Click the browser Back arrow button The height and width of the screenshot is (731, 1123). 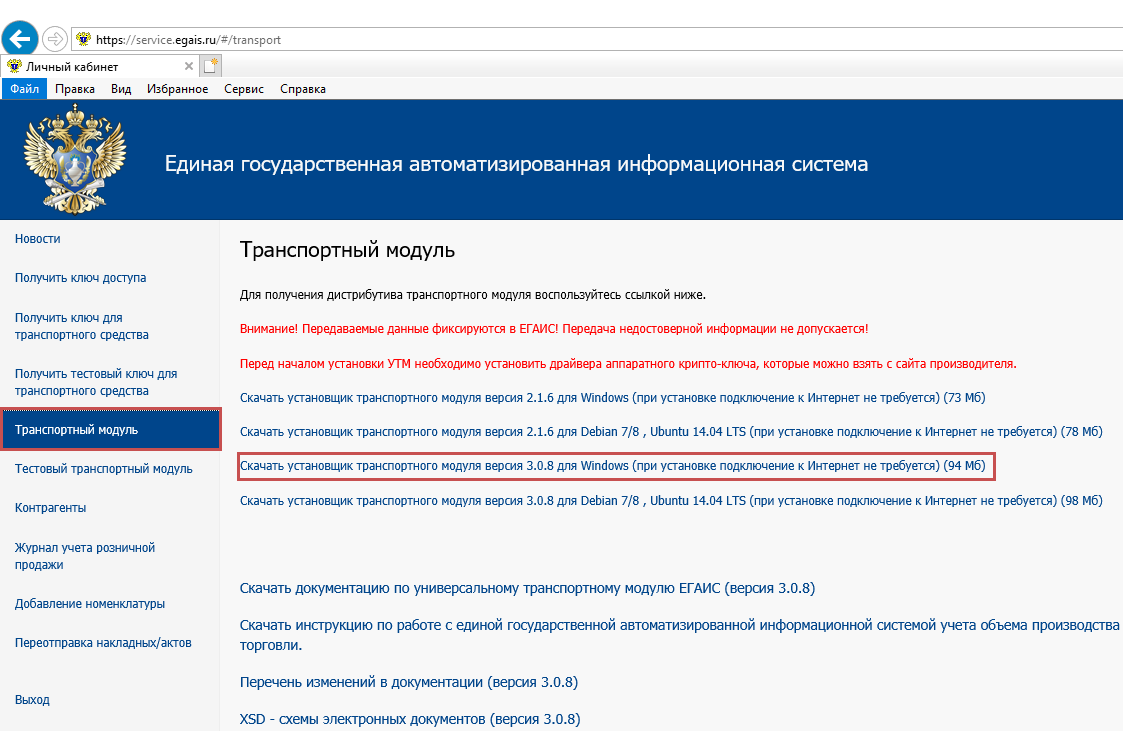pos(20,38)
